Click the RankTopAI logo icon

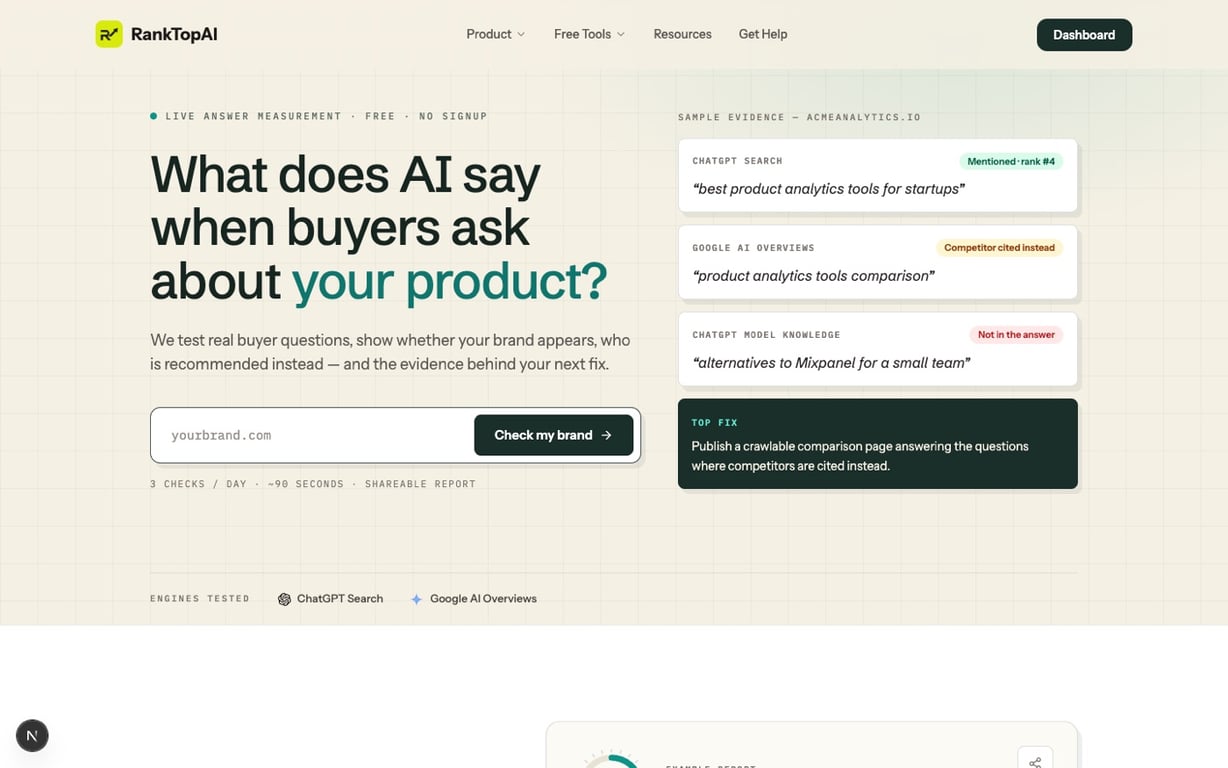[x=109, y=34]
